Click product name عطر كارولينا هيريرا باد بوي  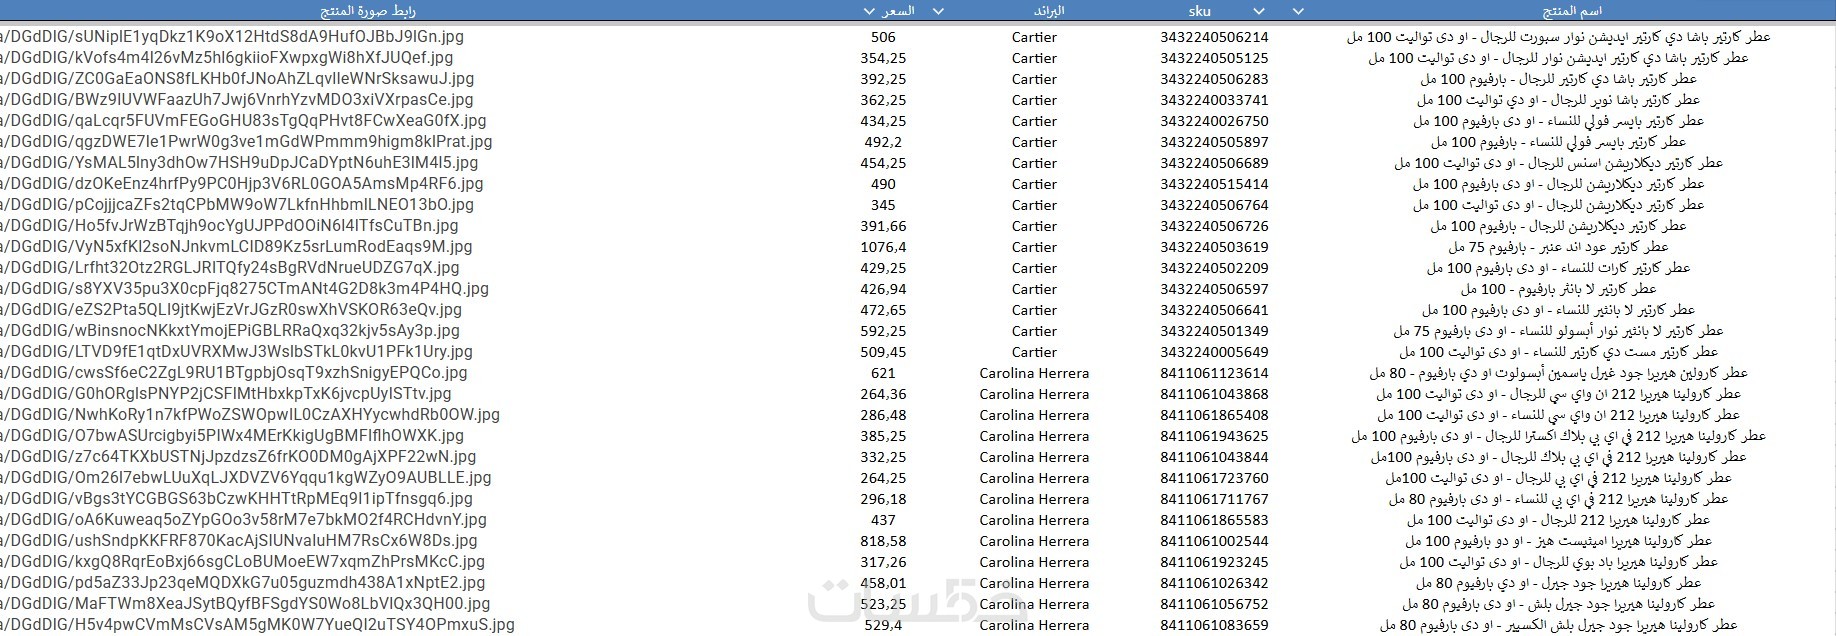1558,562
